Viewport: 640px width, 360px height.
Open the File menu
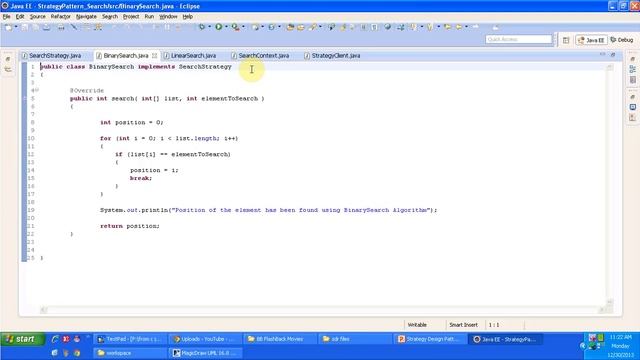7,17
